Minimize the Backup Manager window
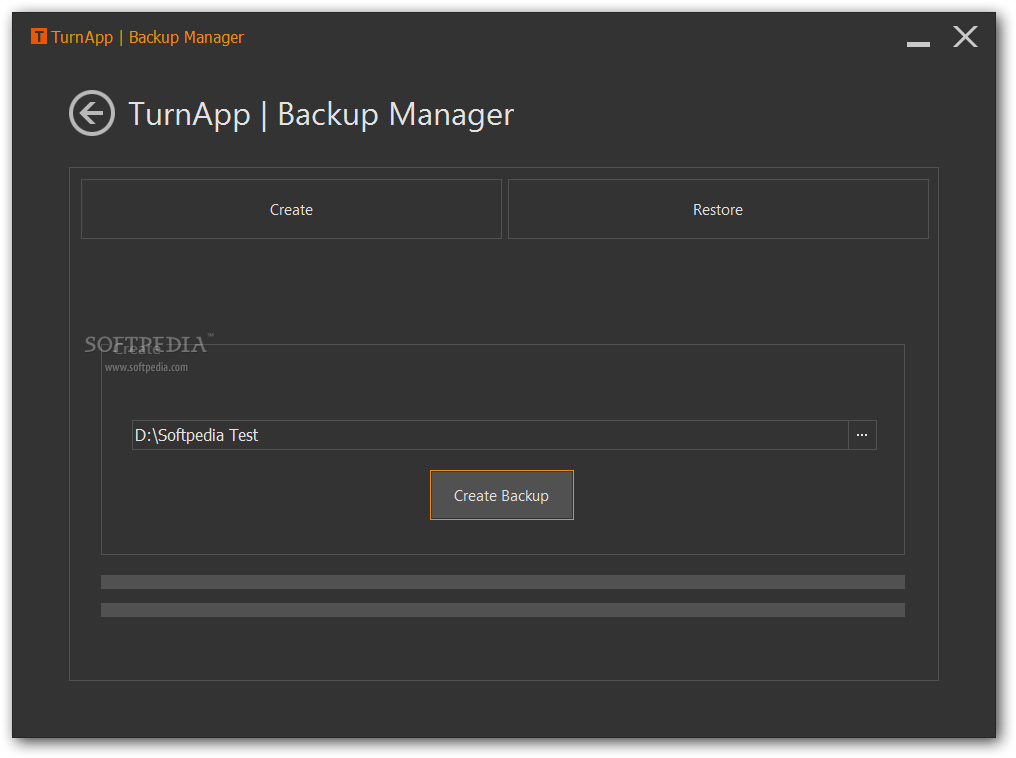The width and height of the screenshot is (1016, 758). point(918,43)
